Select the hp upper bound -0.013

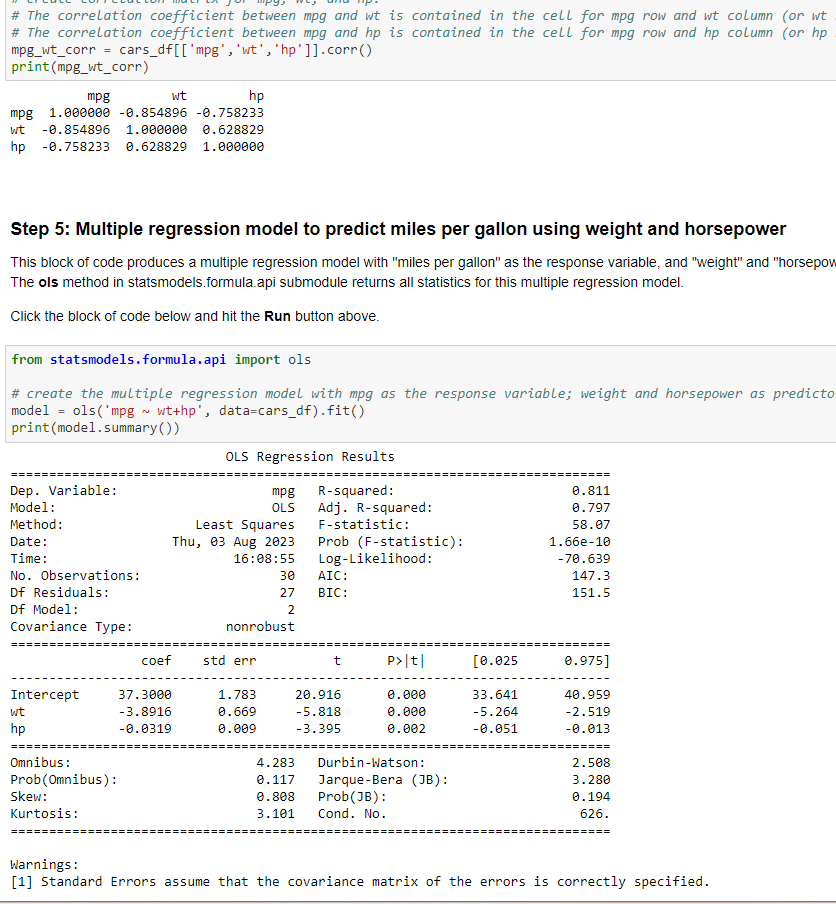[588, 729]
